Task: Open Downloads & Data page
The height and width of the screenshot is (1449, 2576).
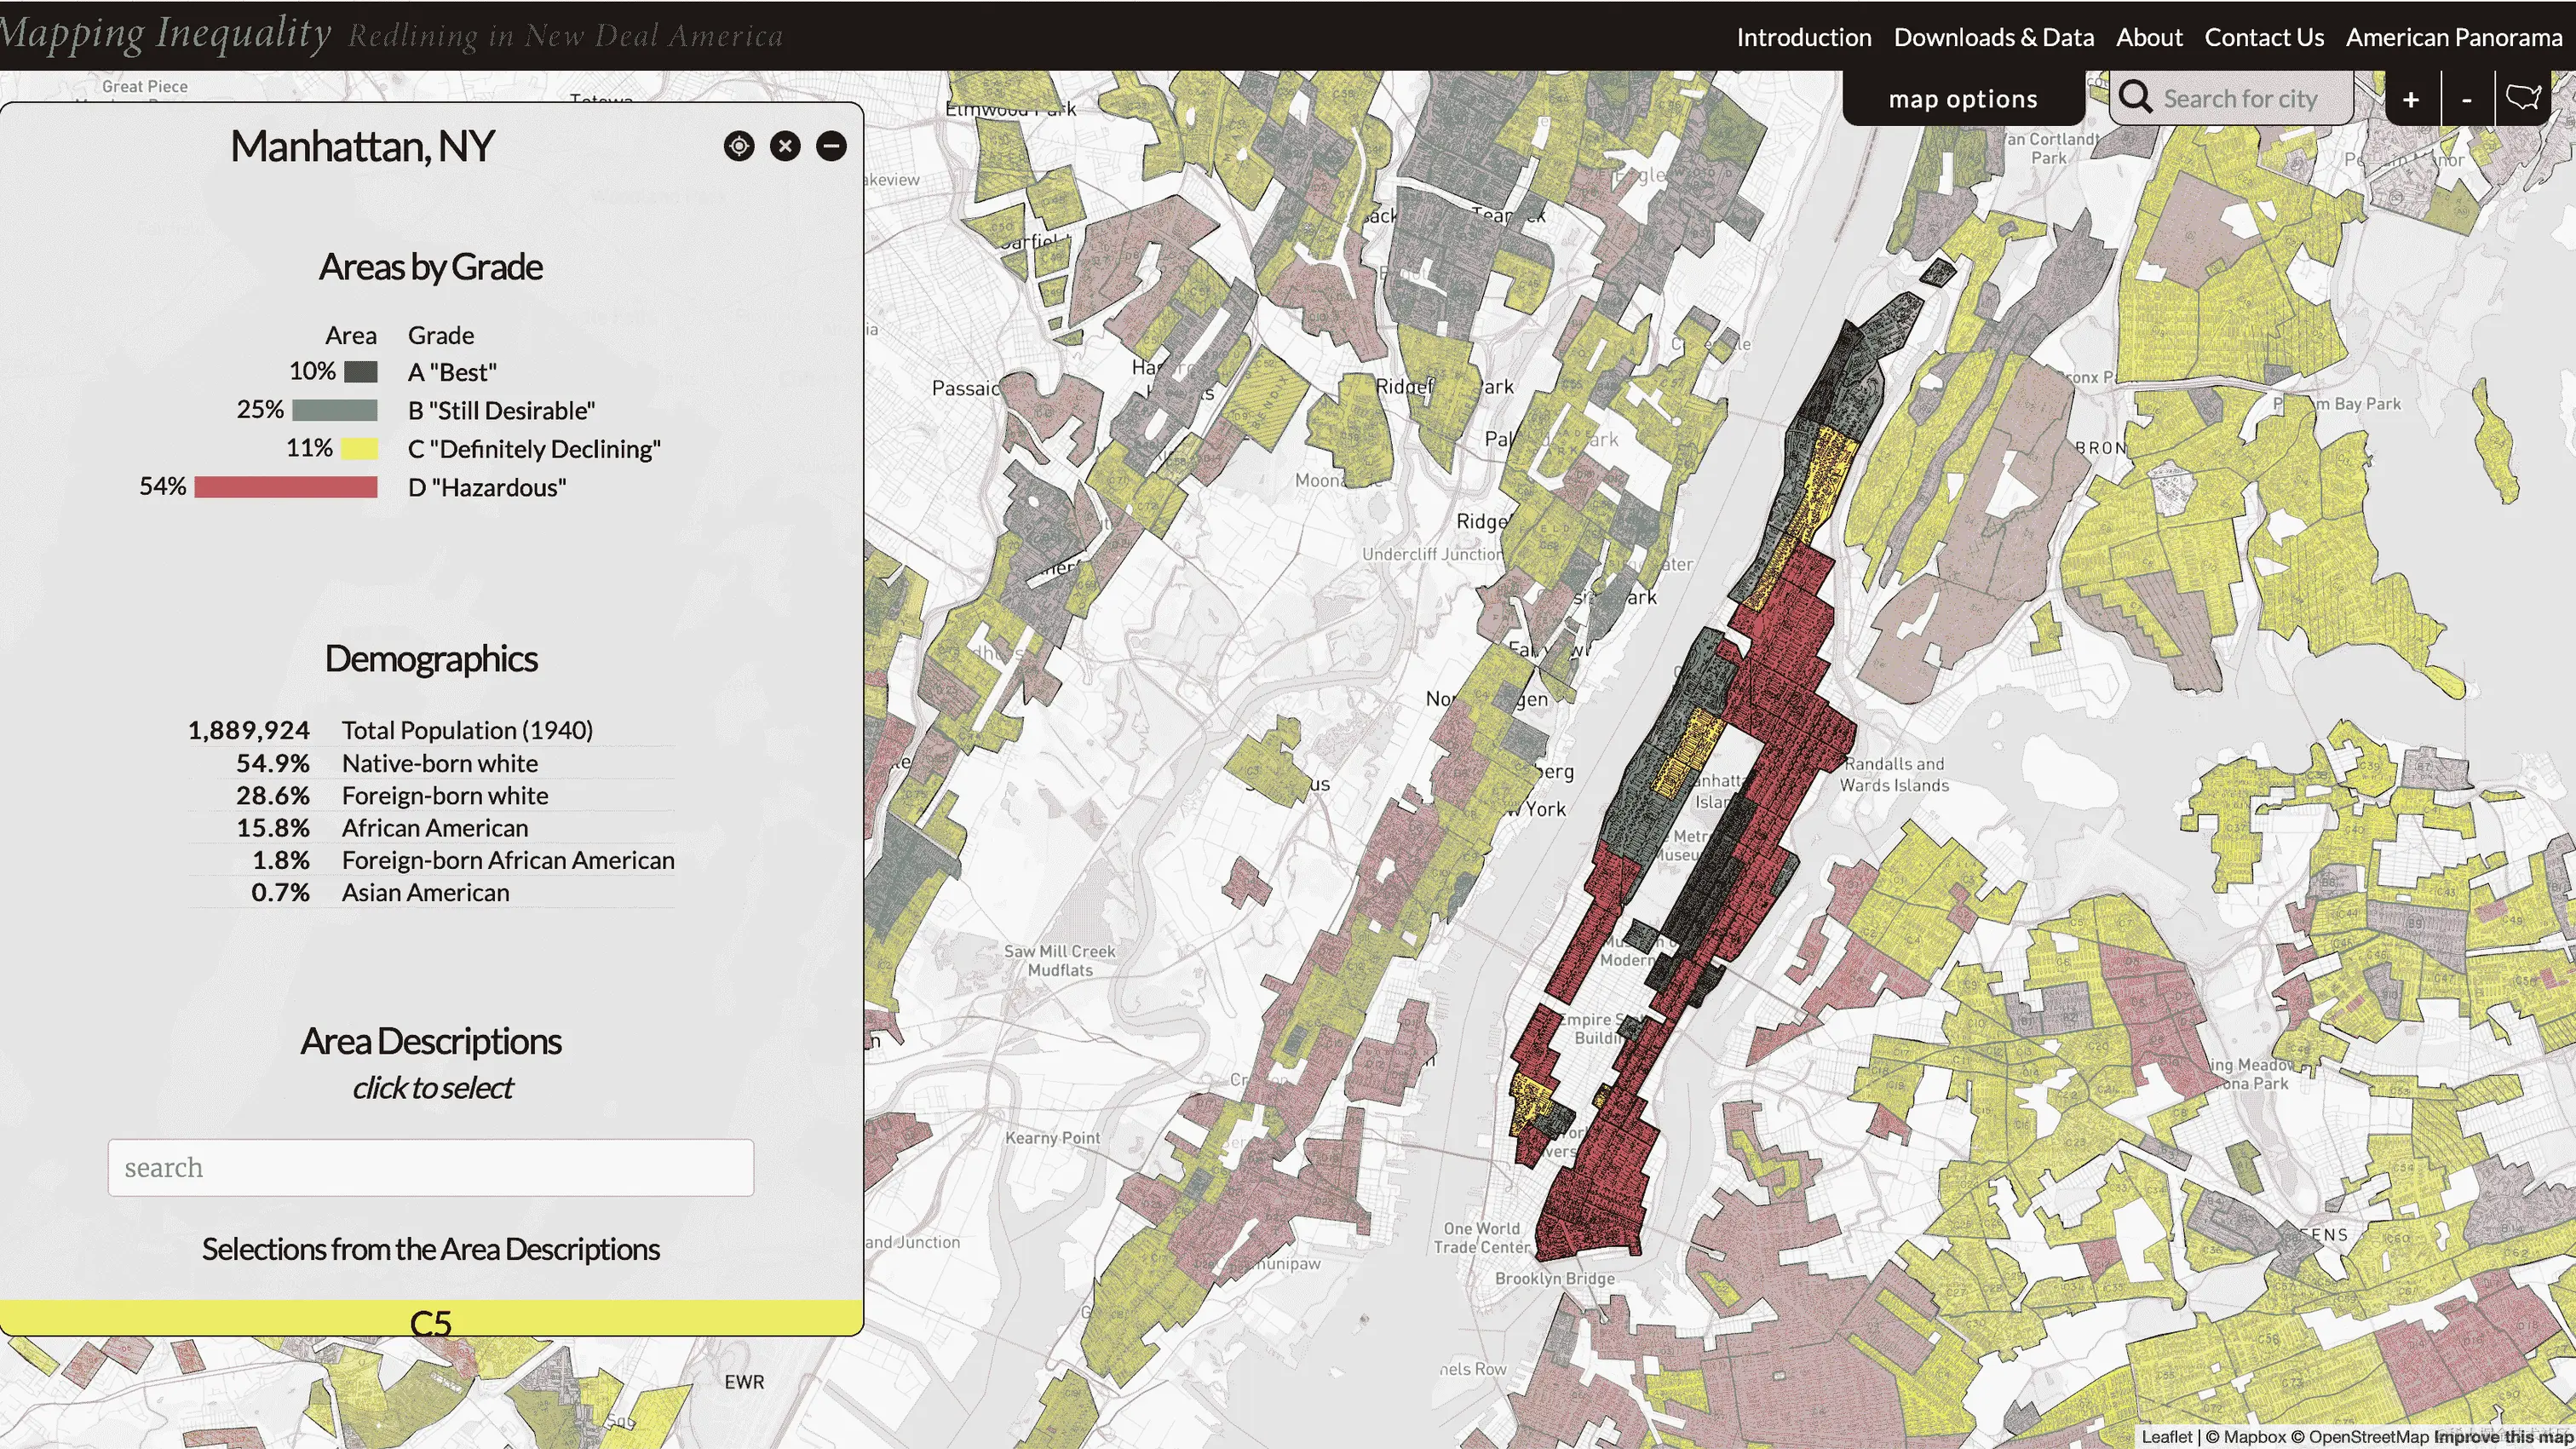Action: tap(1993, 37)
